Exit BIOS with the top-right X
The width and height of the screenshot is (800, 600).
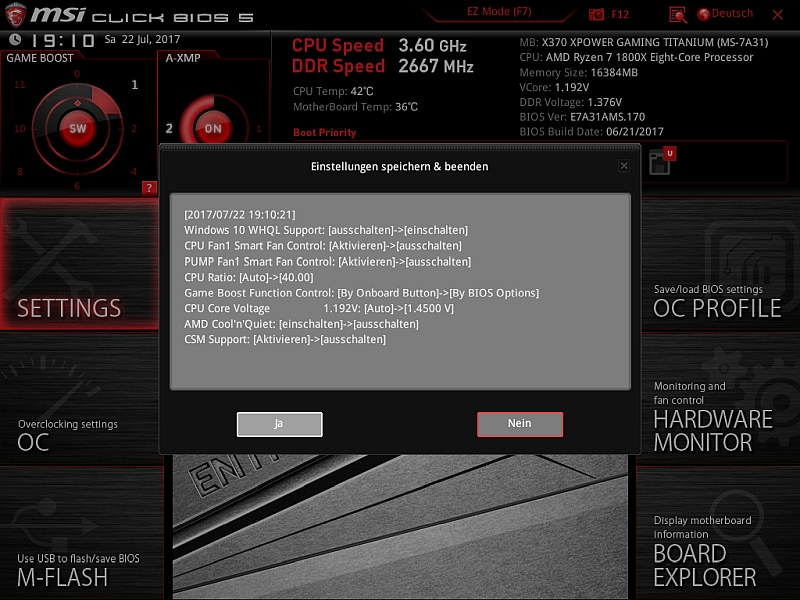click(778, 15)
